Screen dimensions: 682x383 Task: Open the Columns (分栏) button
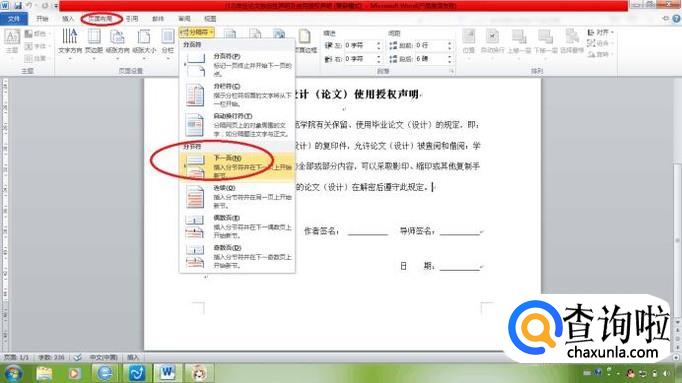point(168,42)
